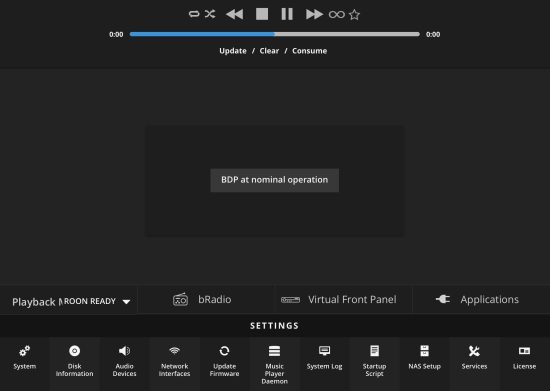Toggle the repeat-single loop icon
The image size is (550, 391).
[x=194, y=14]
